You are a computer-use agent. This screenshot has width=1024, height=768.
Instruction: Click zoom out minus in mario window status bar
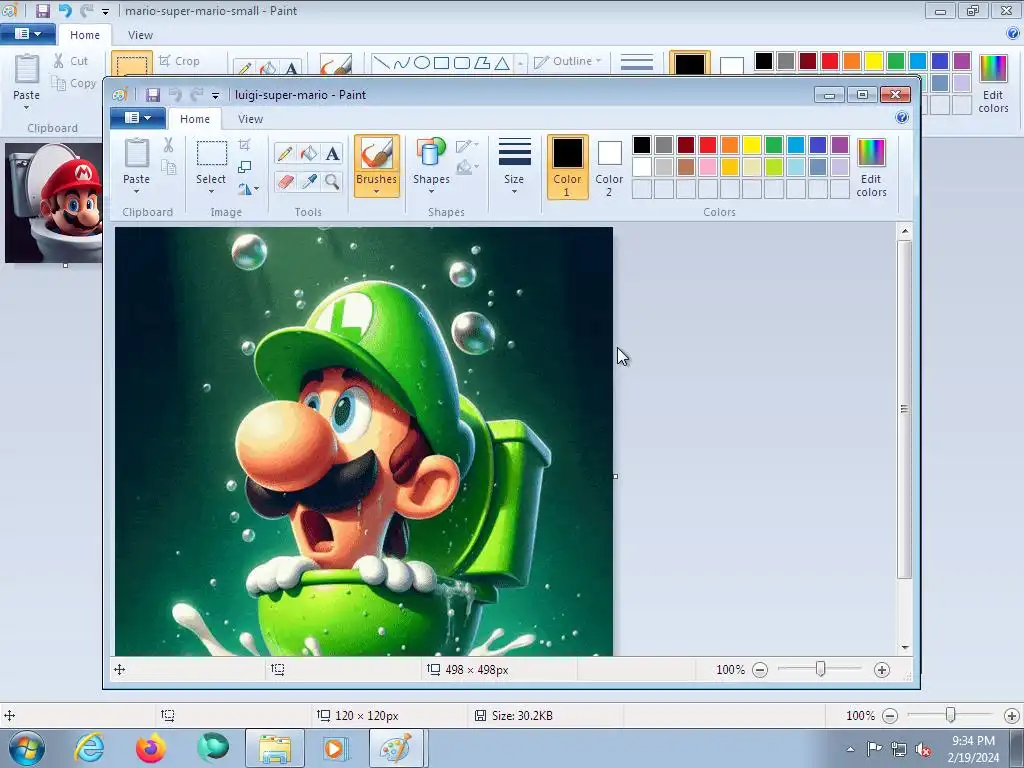pyautogui.click(x=889, y=716)
